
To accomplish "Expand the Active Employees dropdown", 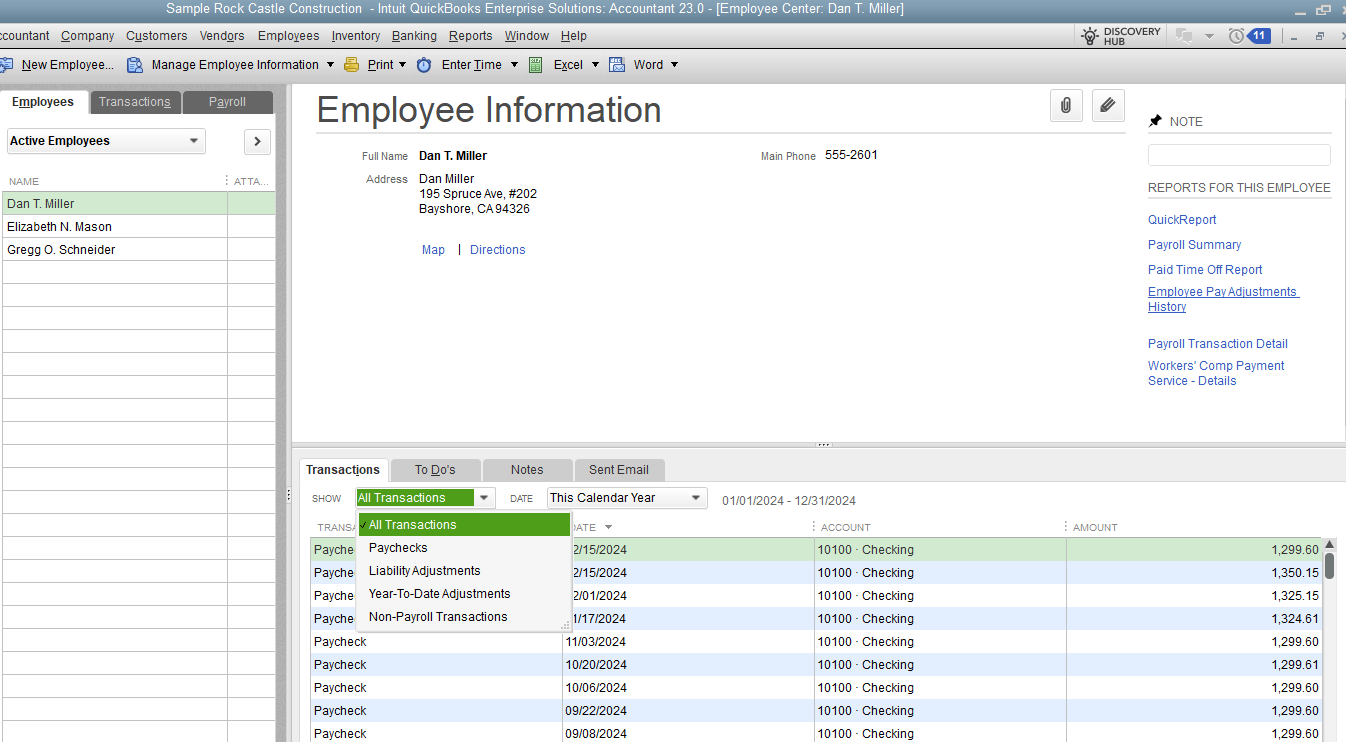I will pyautogui.click(x=194, y=141).
